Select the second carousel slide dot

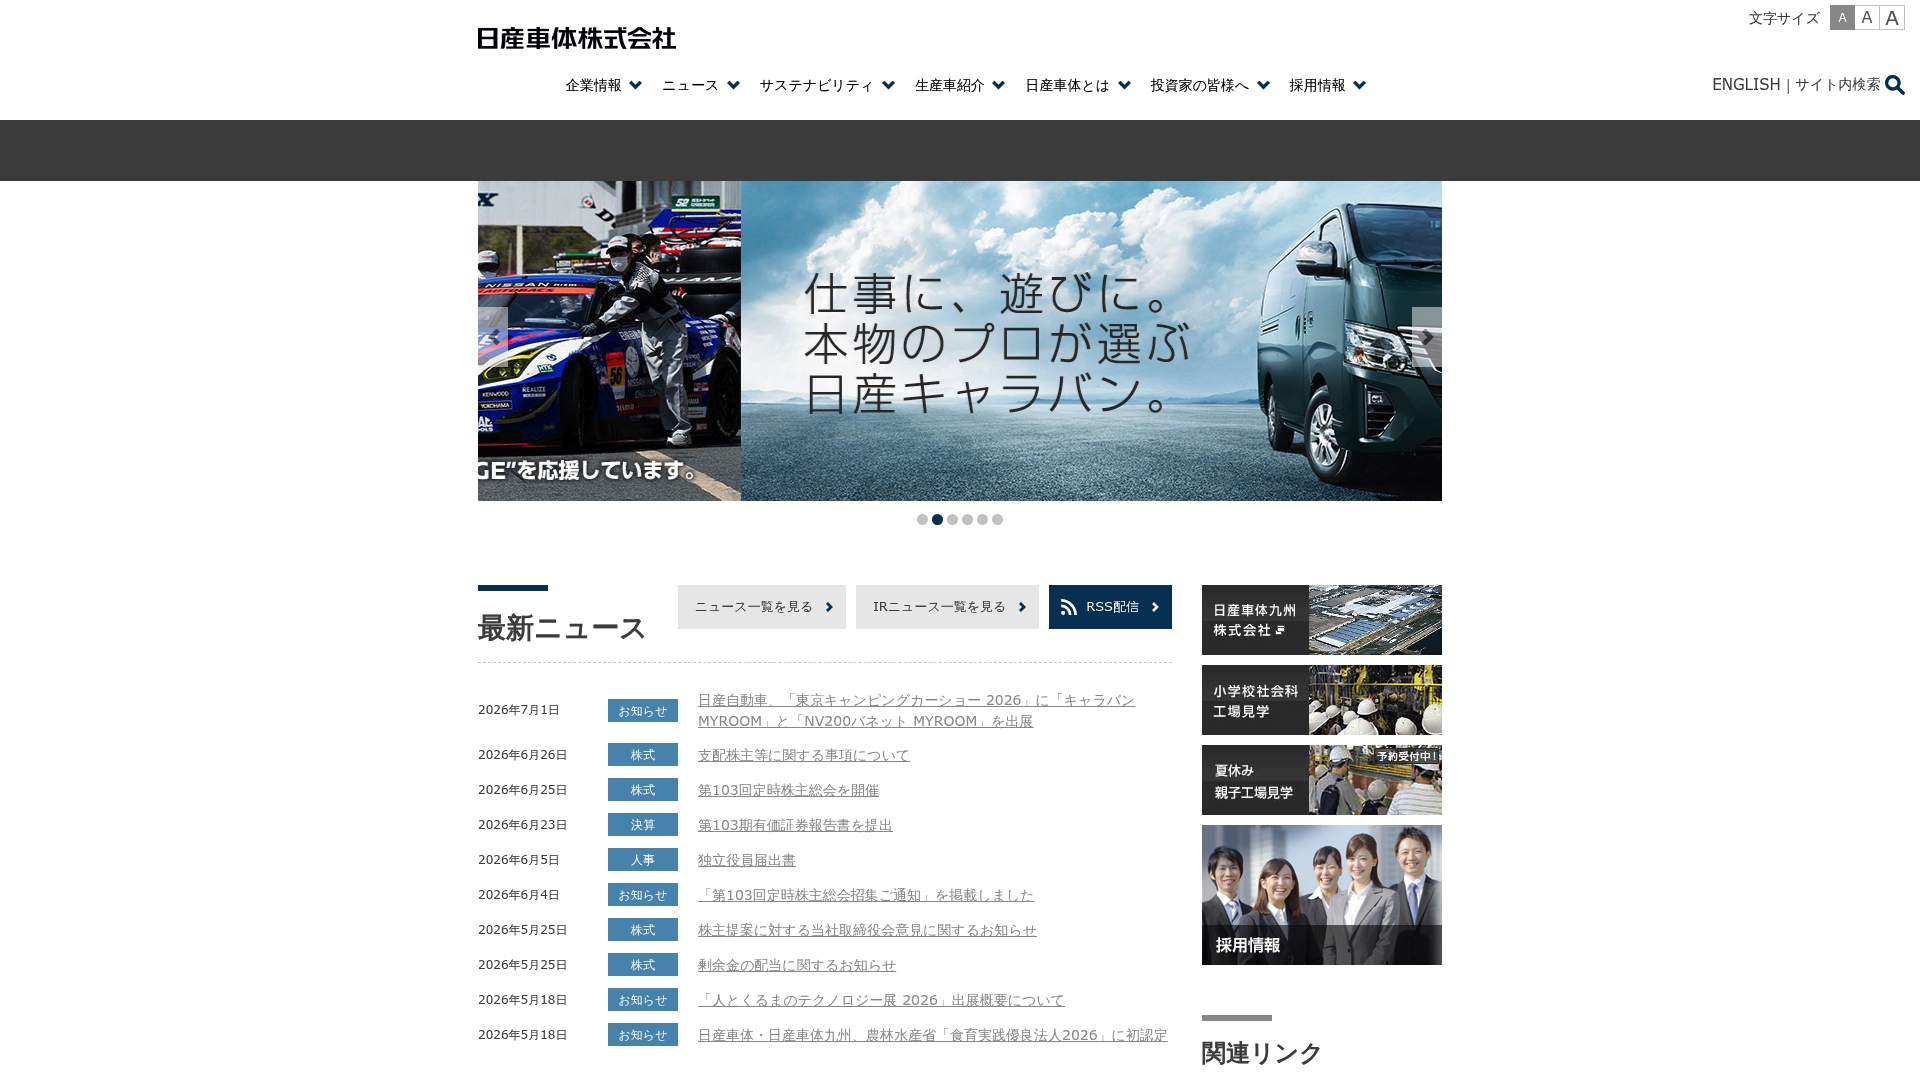(x=937, y=520)
